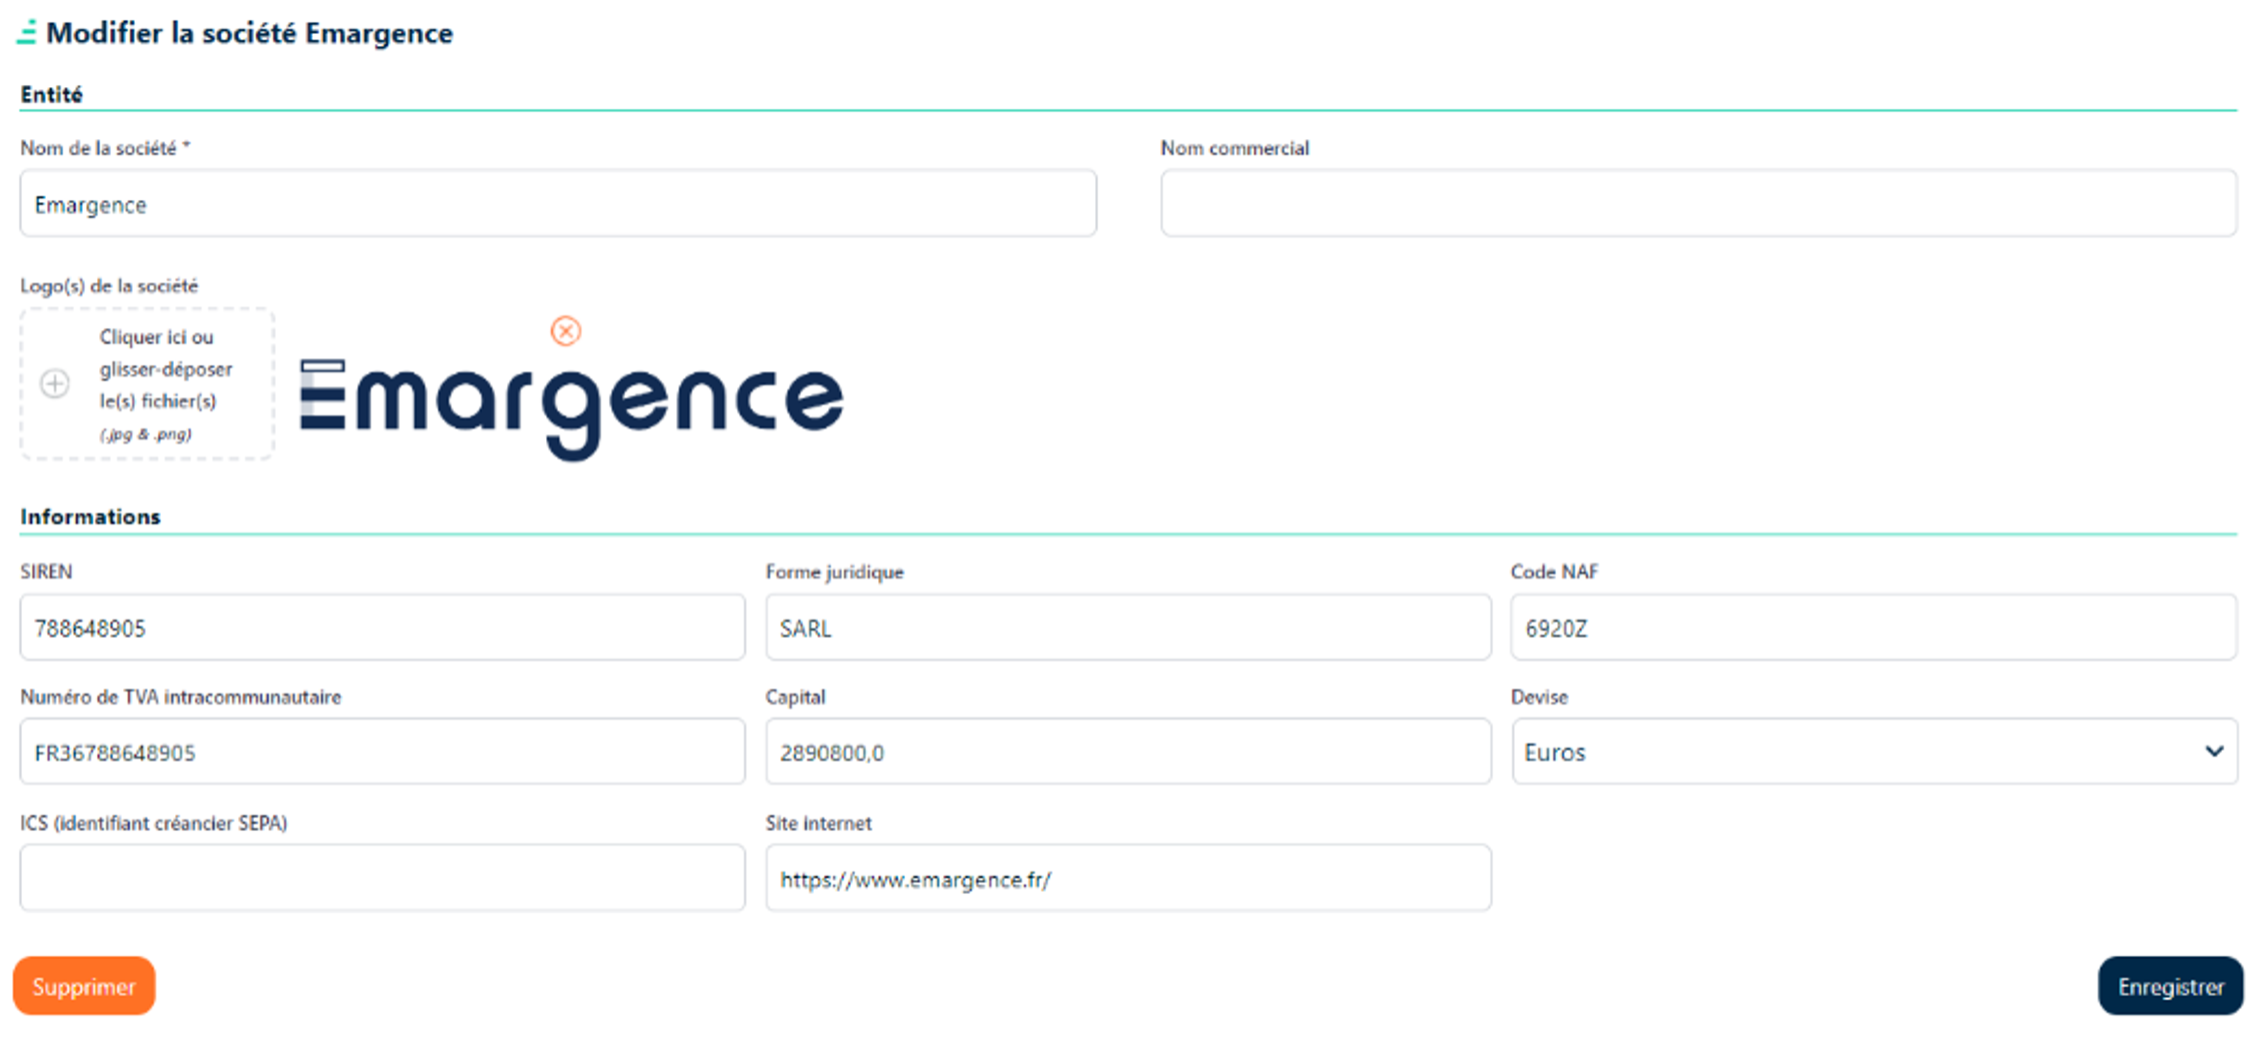
Task: Click the 'Code NAF' label
Action: click(1554, 572)
